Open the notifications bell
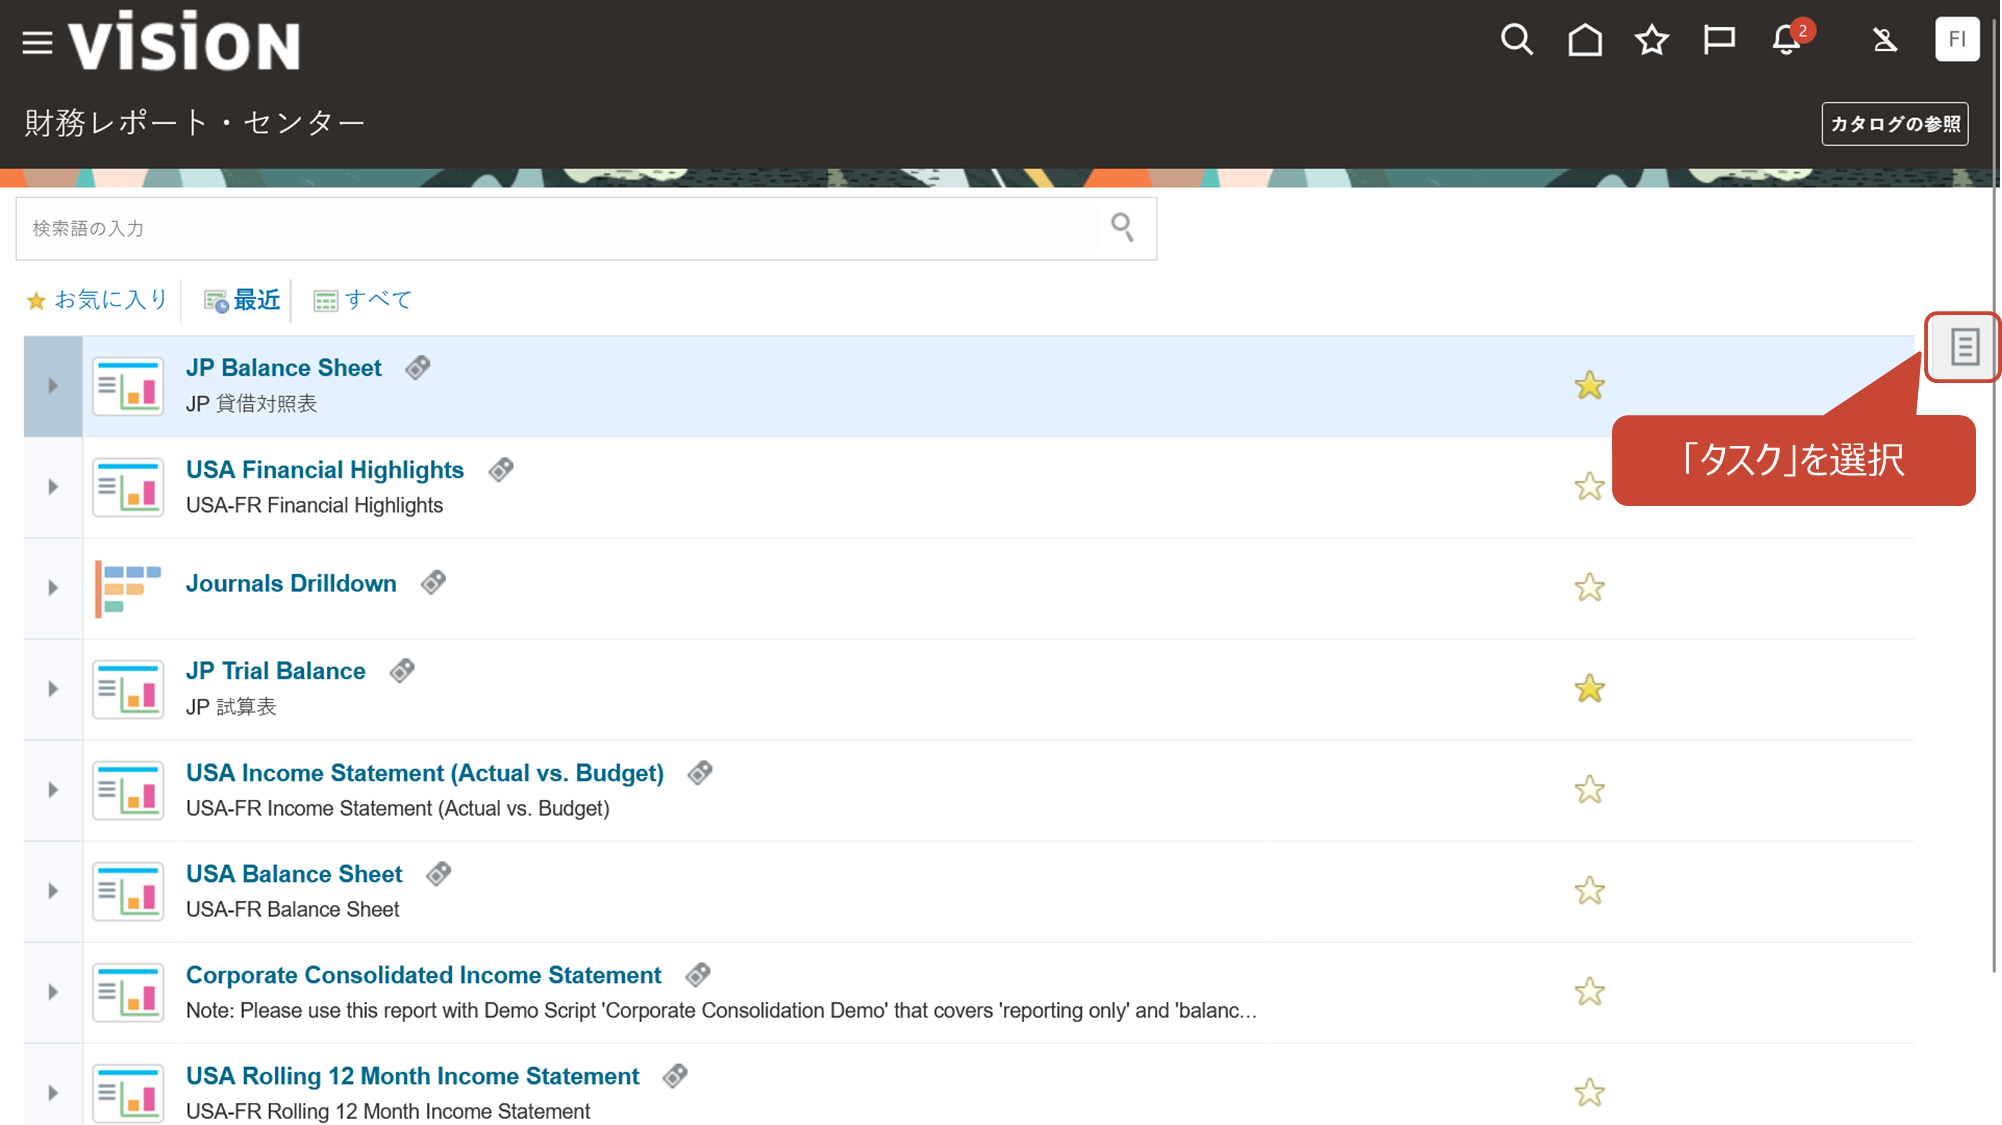Image resolution: width=2002 pixels, height=1125 pixels. click(1786, 40)
